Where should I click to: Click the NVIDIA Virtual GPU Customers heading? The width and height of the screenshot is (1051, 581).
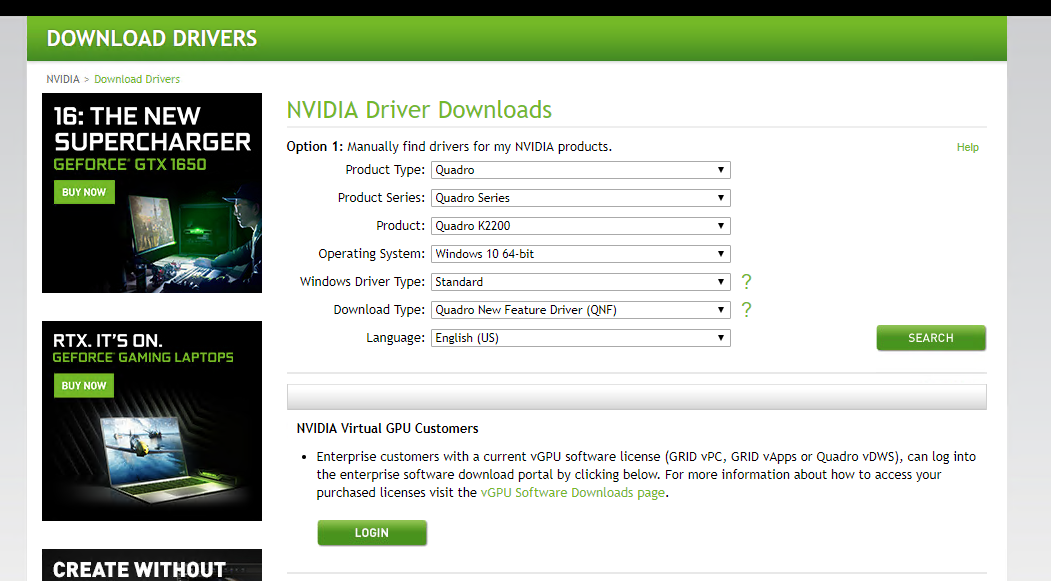pos(387,428)
